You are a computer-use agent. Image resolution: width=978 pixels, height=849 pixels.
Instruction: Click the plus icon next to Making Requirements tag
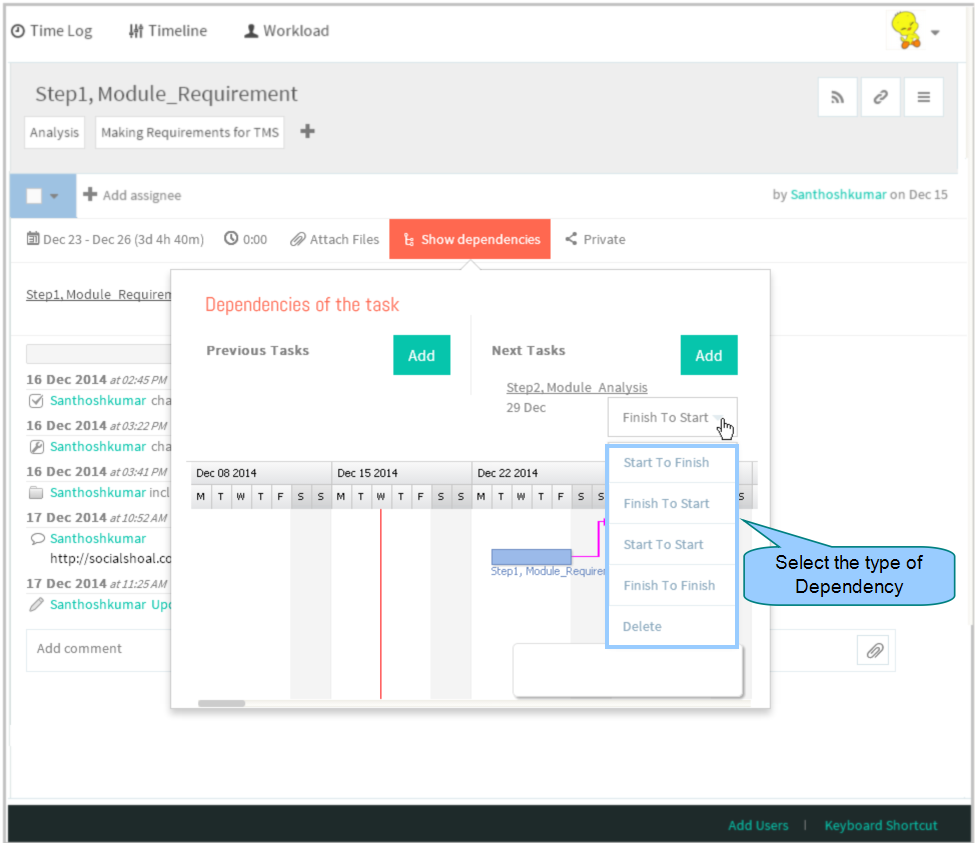point(307,132)
